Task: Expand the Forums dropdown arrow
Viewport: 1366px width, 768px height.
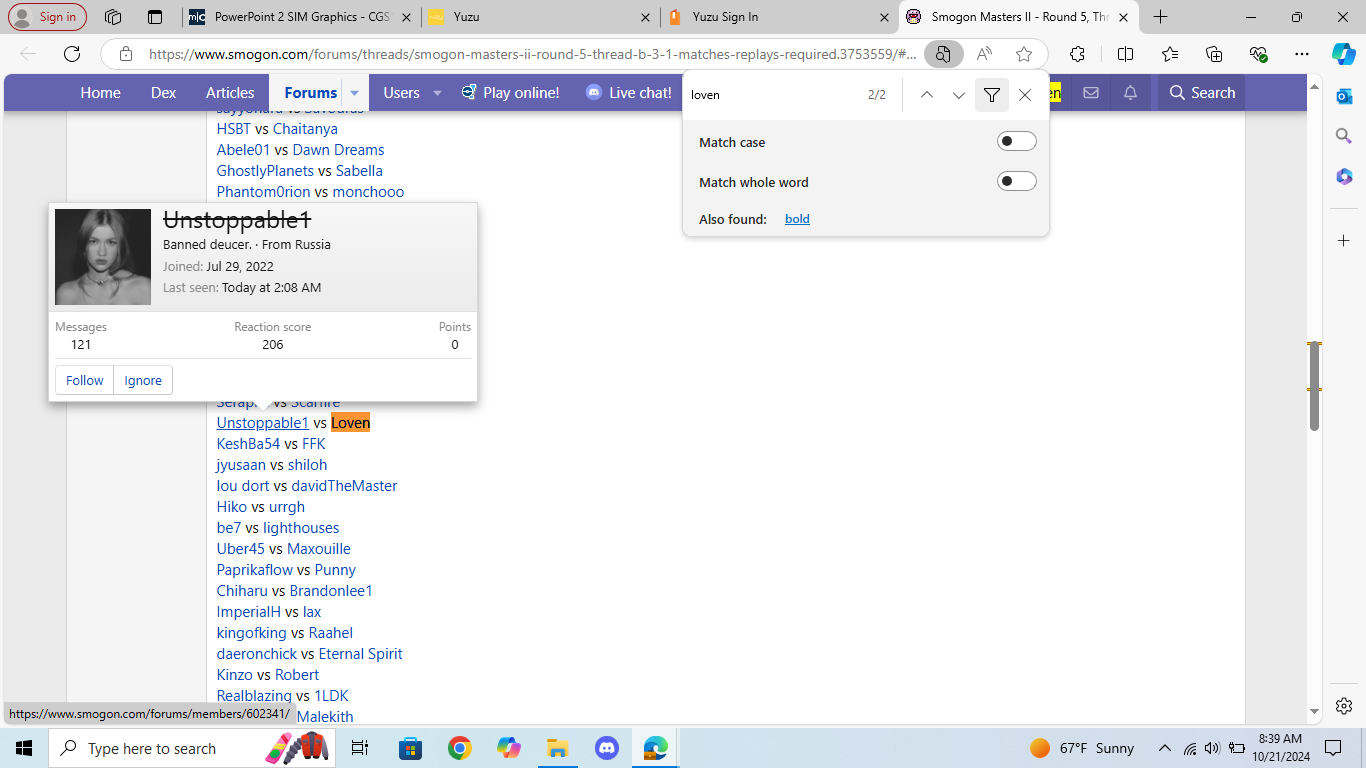Action: (x=354, y=93)
